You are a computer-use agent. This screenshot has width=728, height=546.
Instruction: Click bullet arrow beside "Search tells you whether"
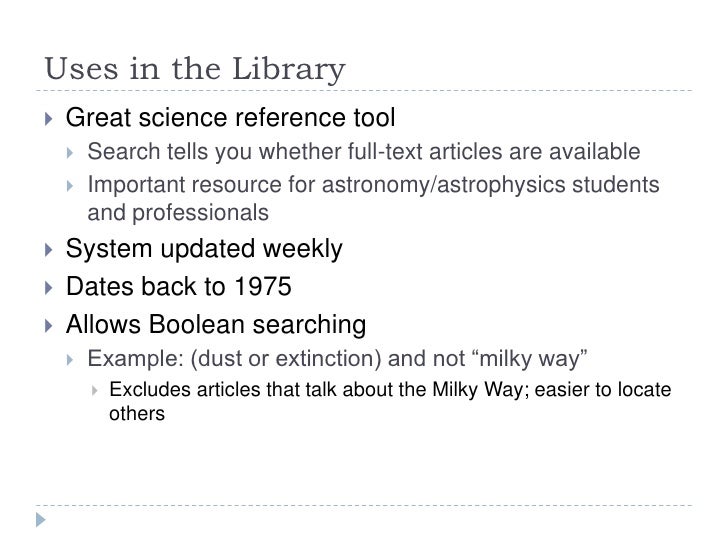[70, 153]
